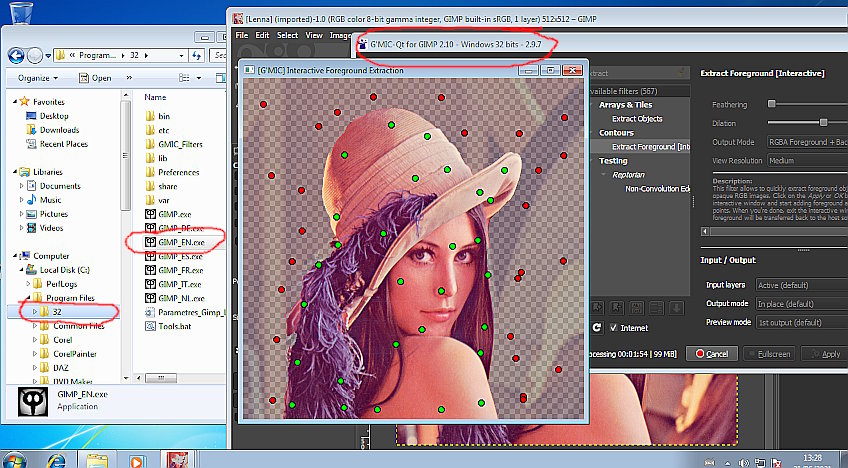Go back in the Explorer window
Image resolution: width=848 pixels, height=468 pixels.
(x=16, y=55)
